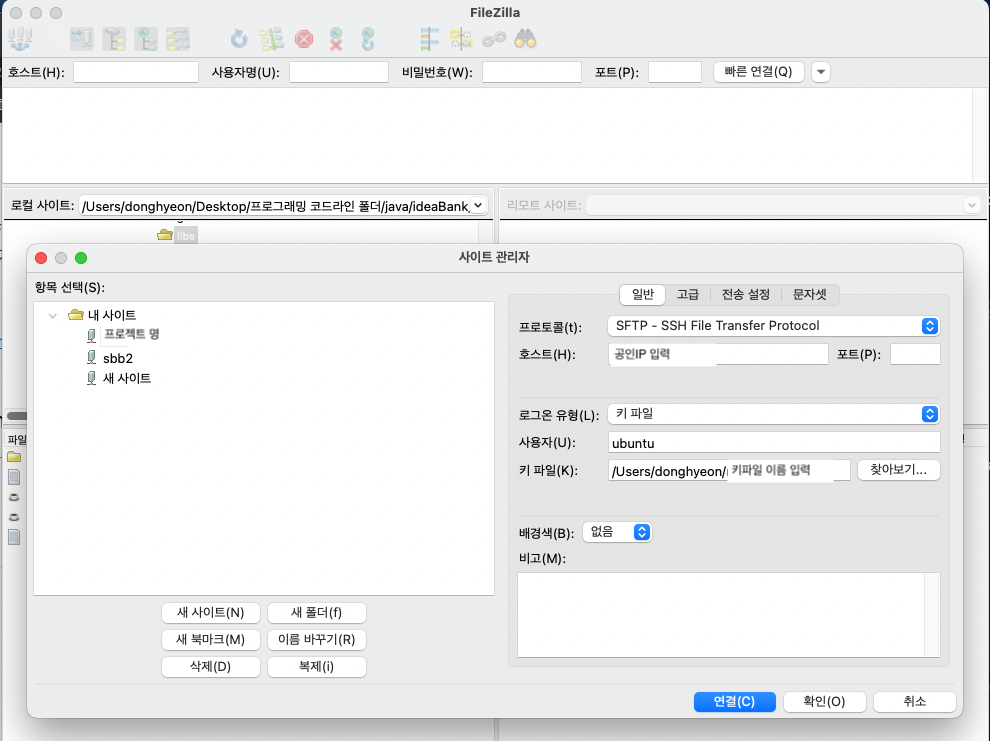
Task: Click the 키 파일 path field
Action: tap(729, 470)
